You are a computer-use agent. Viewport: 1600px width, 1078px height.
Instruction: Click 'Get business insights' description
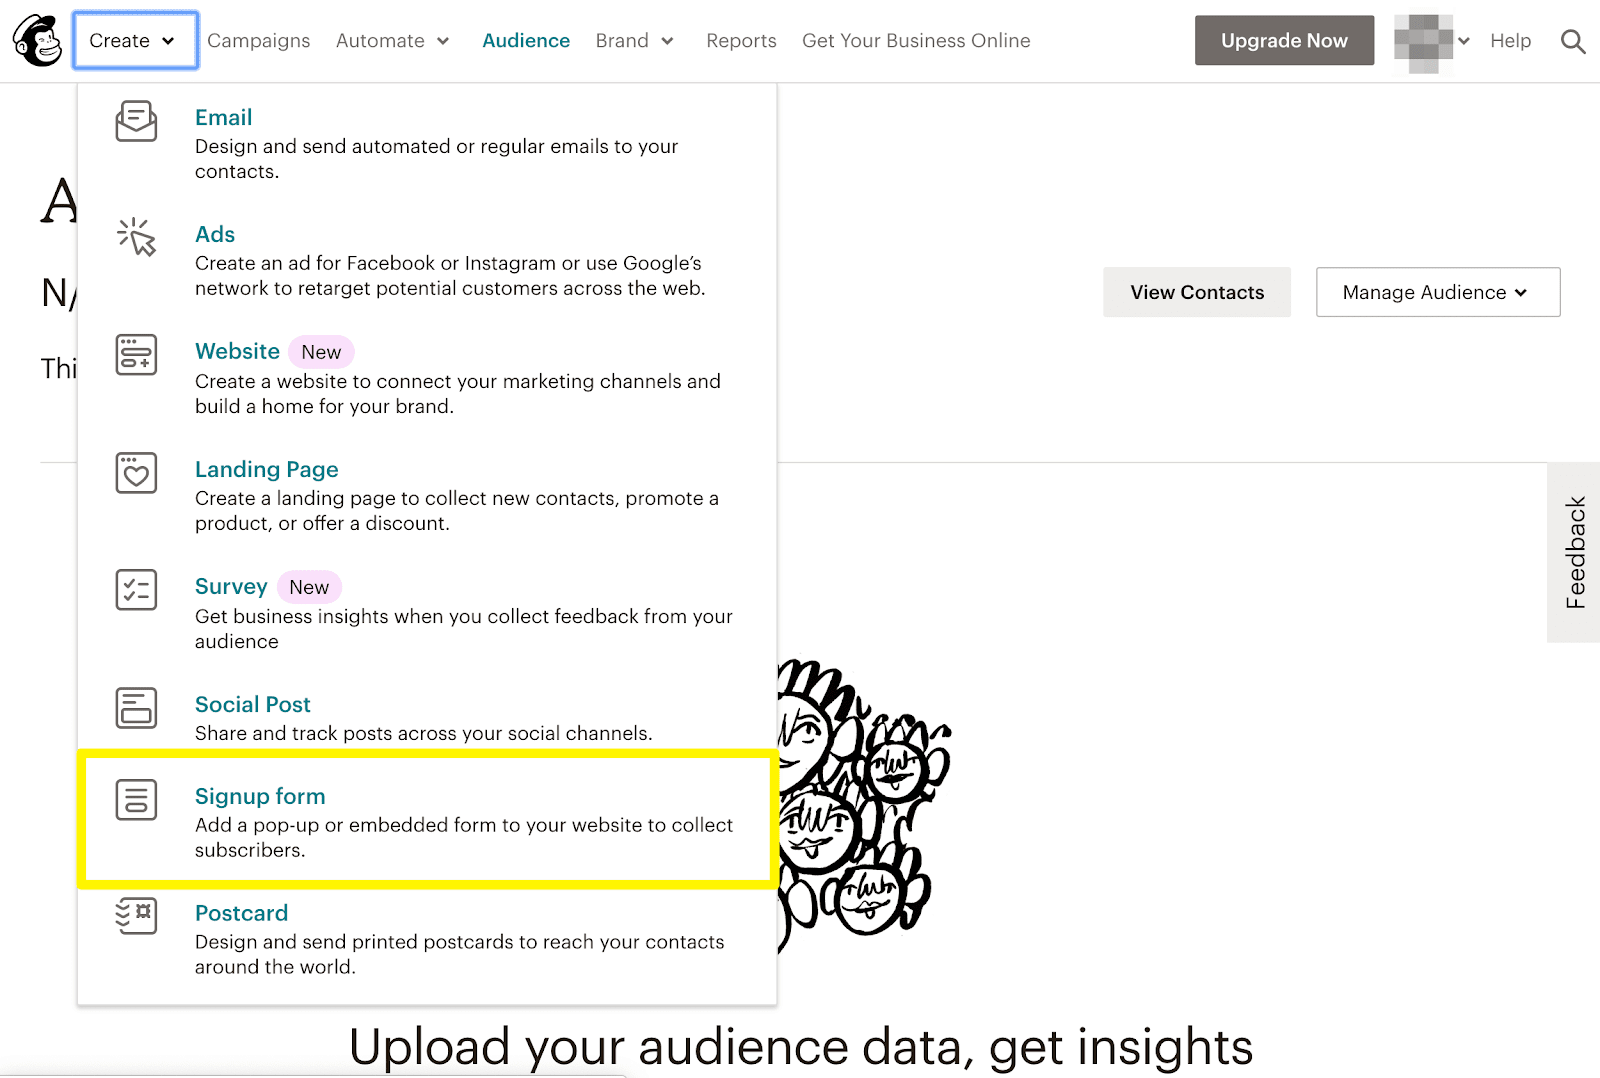click(x=464, y=629)
